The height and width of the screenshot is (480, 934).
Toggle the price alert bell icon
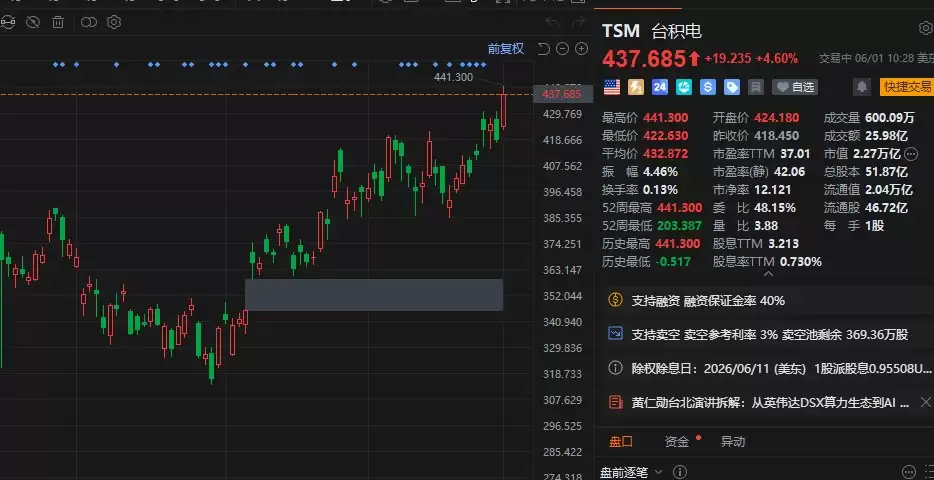click(861, 87)
